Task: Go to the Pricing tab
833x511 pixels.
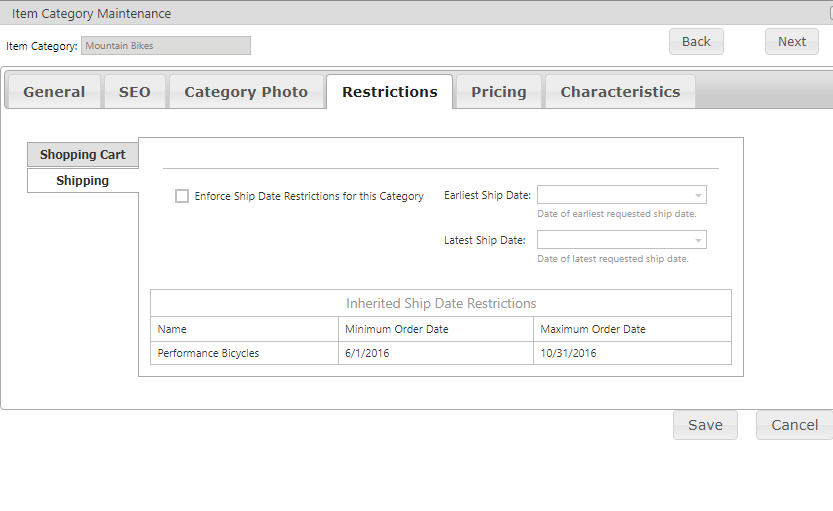Action: pyautogui.click(x=499, y=92)
